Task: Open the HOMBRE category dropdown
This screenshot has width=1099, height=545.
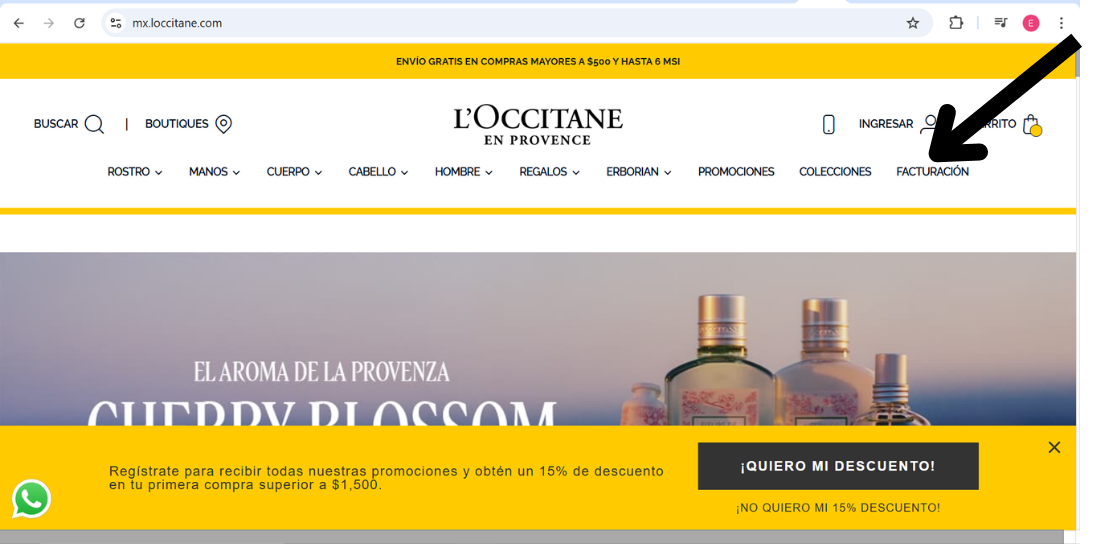Action: tap(463, 172)
